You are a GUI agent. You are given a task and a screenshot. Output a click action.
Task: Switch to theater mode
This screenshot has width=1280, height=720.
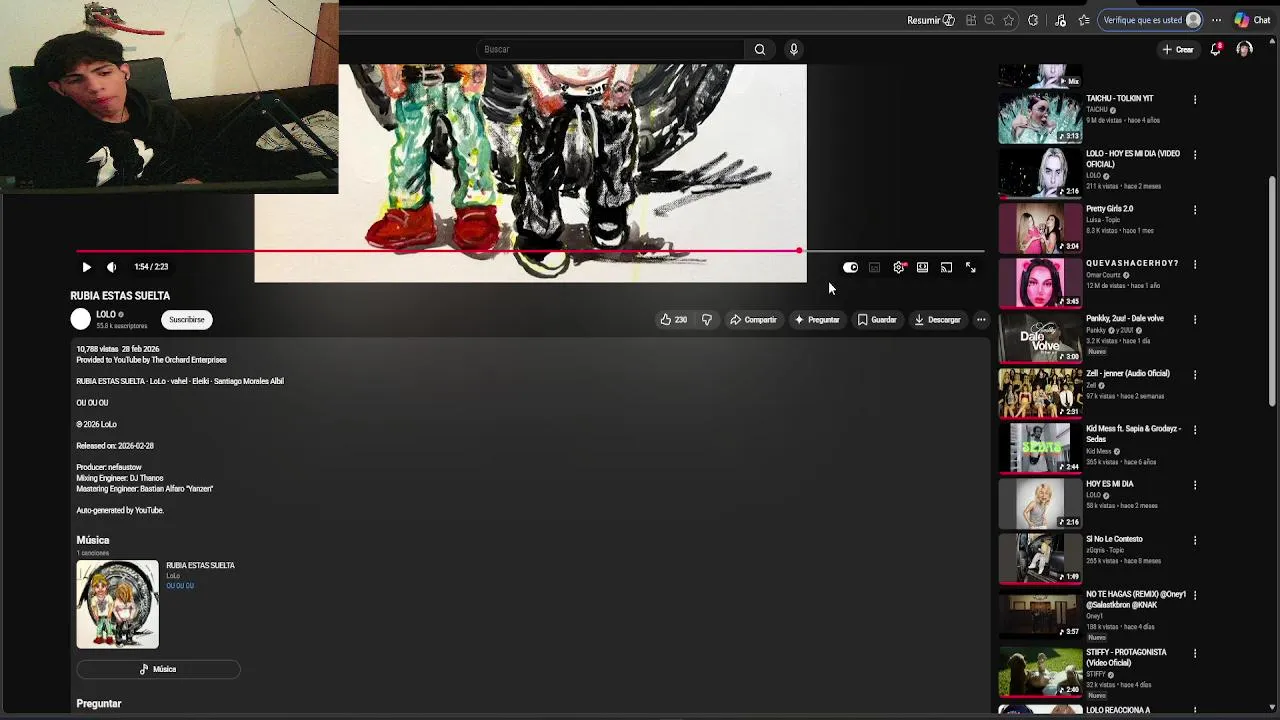922,267
